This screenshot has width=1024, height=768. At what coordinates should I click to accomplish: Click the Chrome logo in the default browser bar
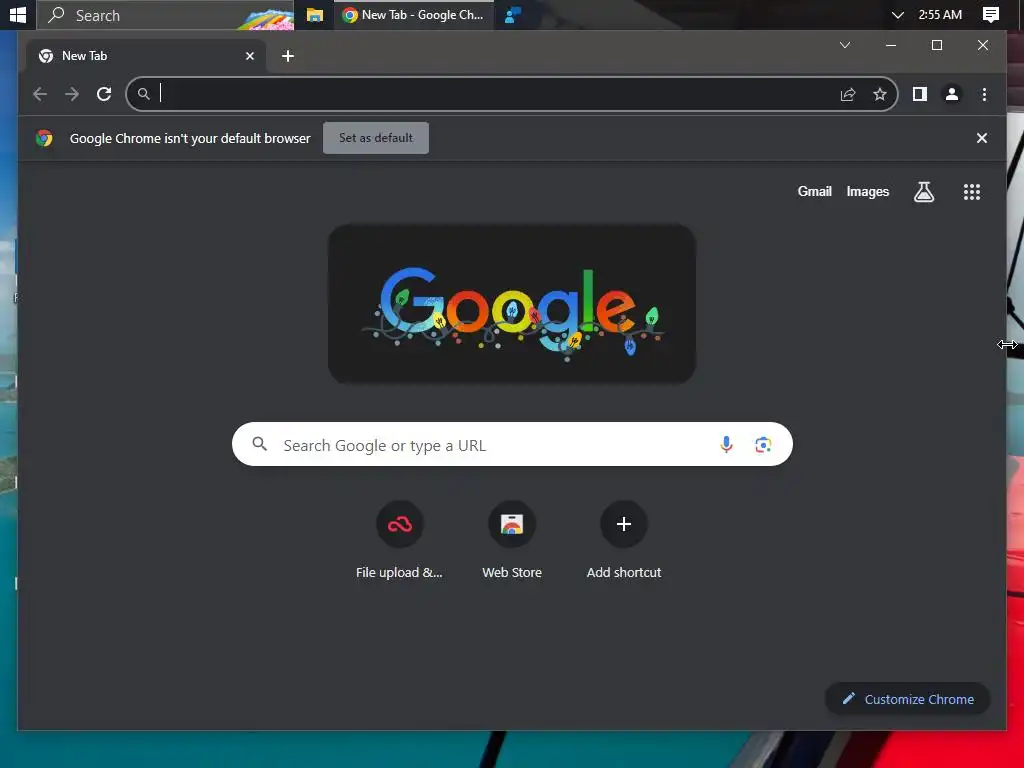pyautogui.click(x=44, y=138)
